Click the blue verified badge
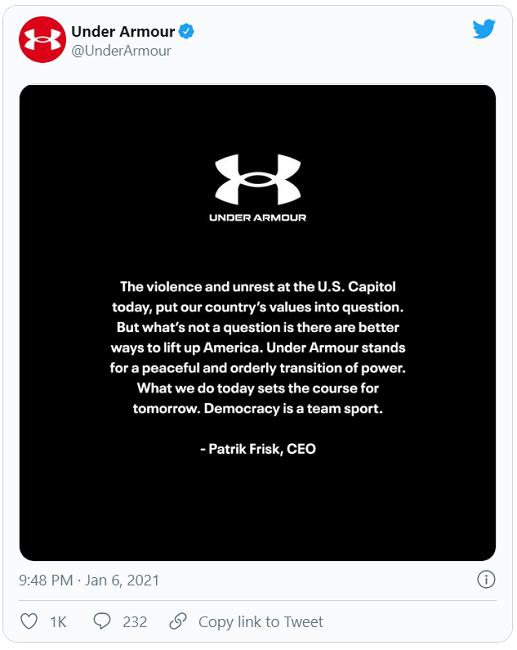This screenshot has height=650, width=517. coord(187,32)
